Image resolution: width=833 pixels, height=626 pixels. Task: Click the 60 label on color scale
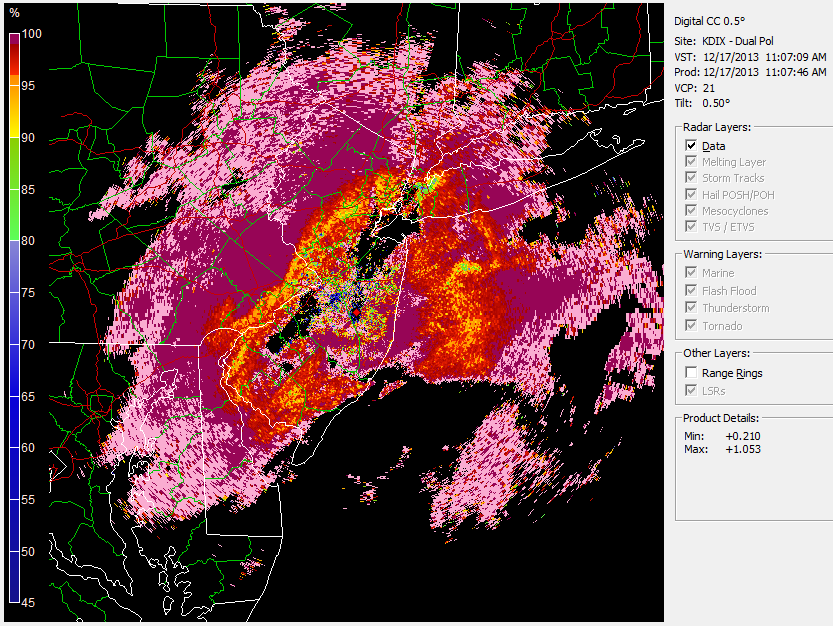point(28,448)
